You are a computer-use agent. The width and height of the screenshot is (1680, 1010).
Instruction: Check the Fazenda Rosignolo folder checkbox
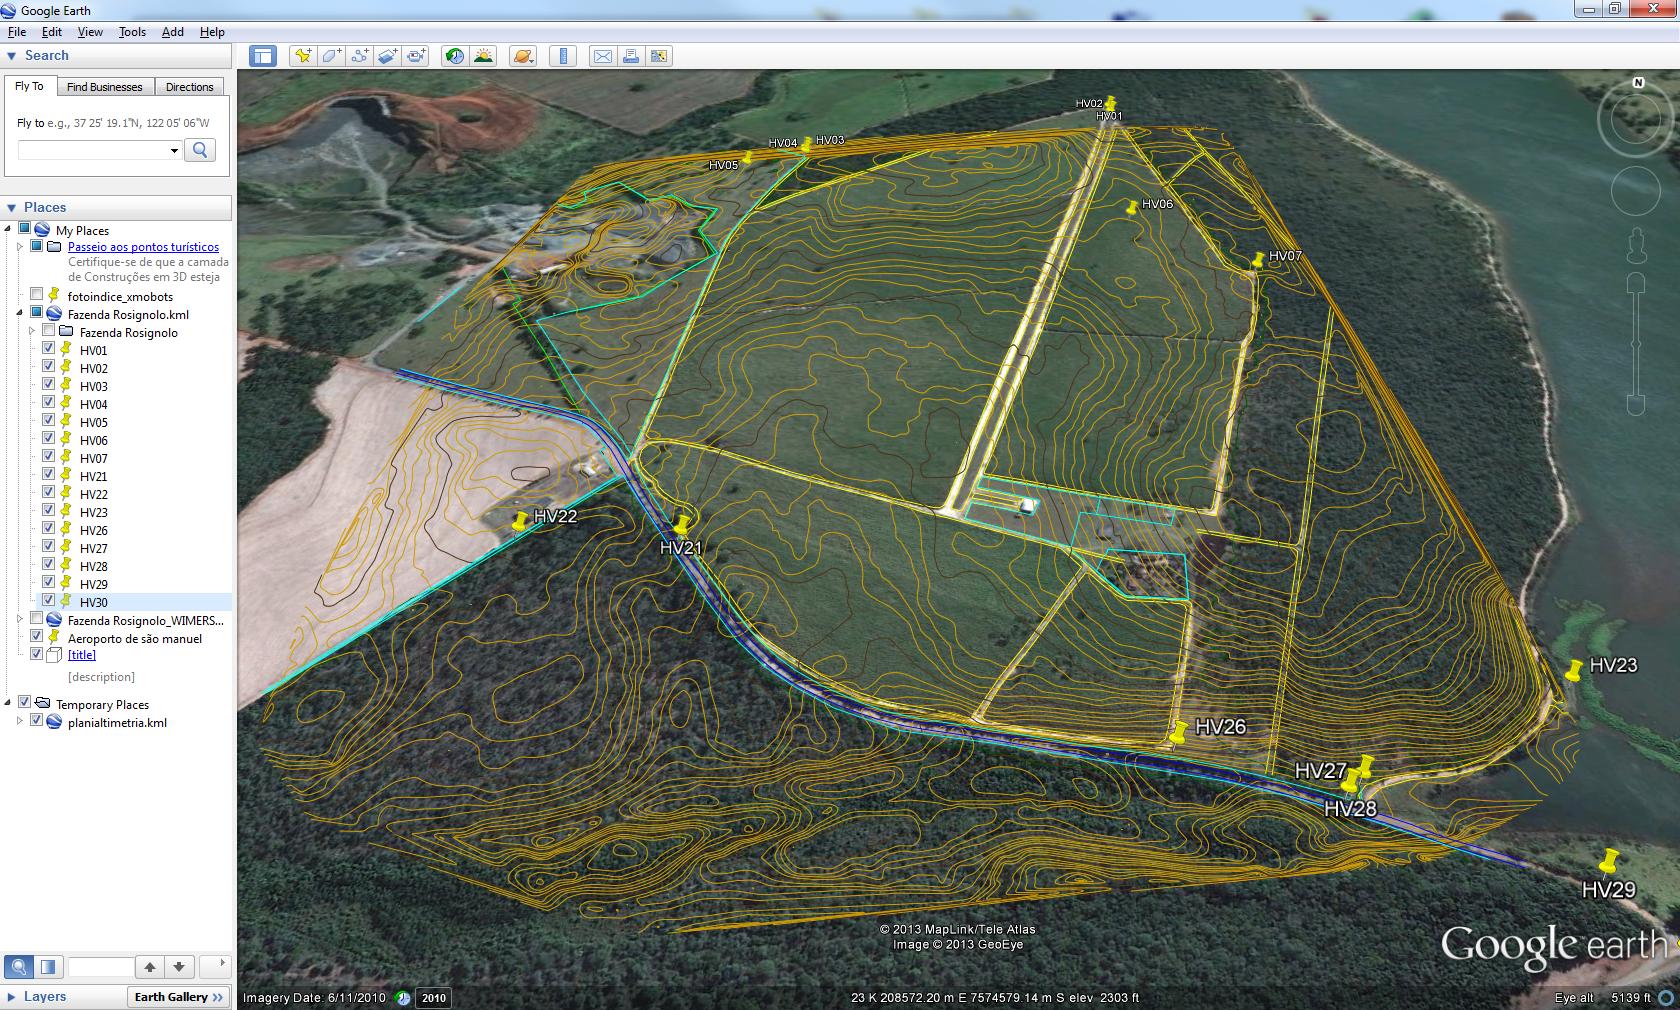pyautogui.click(x=48, y=331)
